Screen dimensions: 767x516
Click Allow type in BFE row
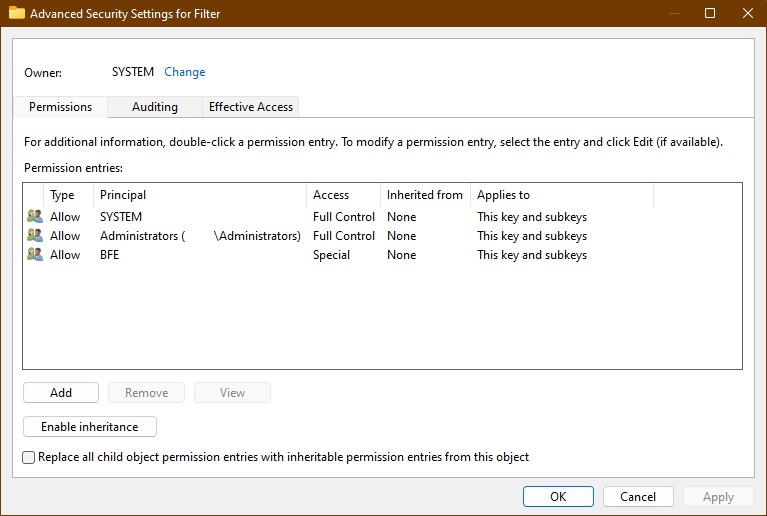click(x=65, y=254)
